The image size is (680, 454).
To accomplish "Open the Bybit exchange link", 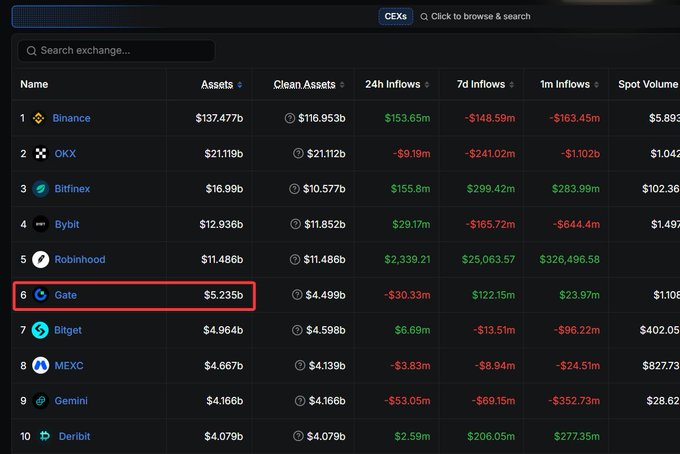I will click(x=67, y=224).
